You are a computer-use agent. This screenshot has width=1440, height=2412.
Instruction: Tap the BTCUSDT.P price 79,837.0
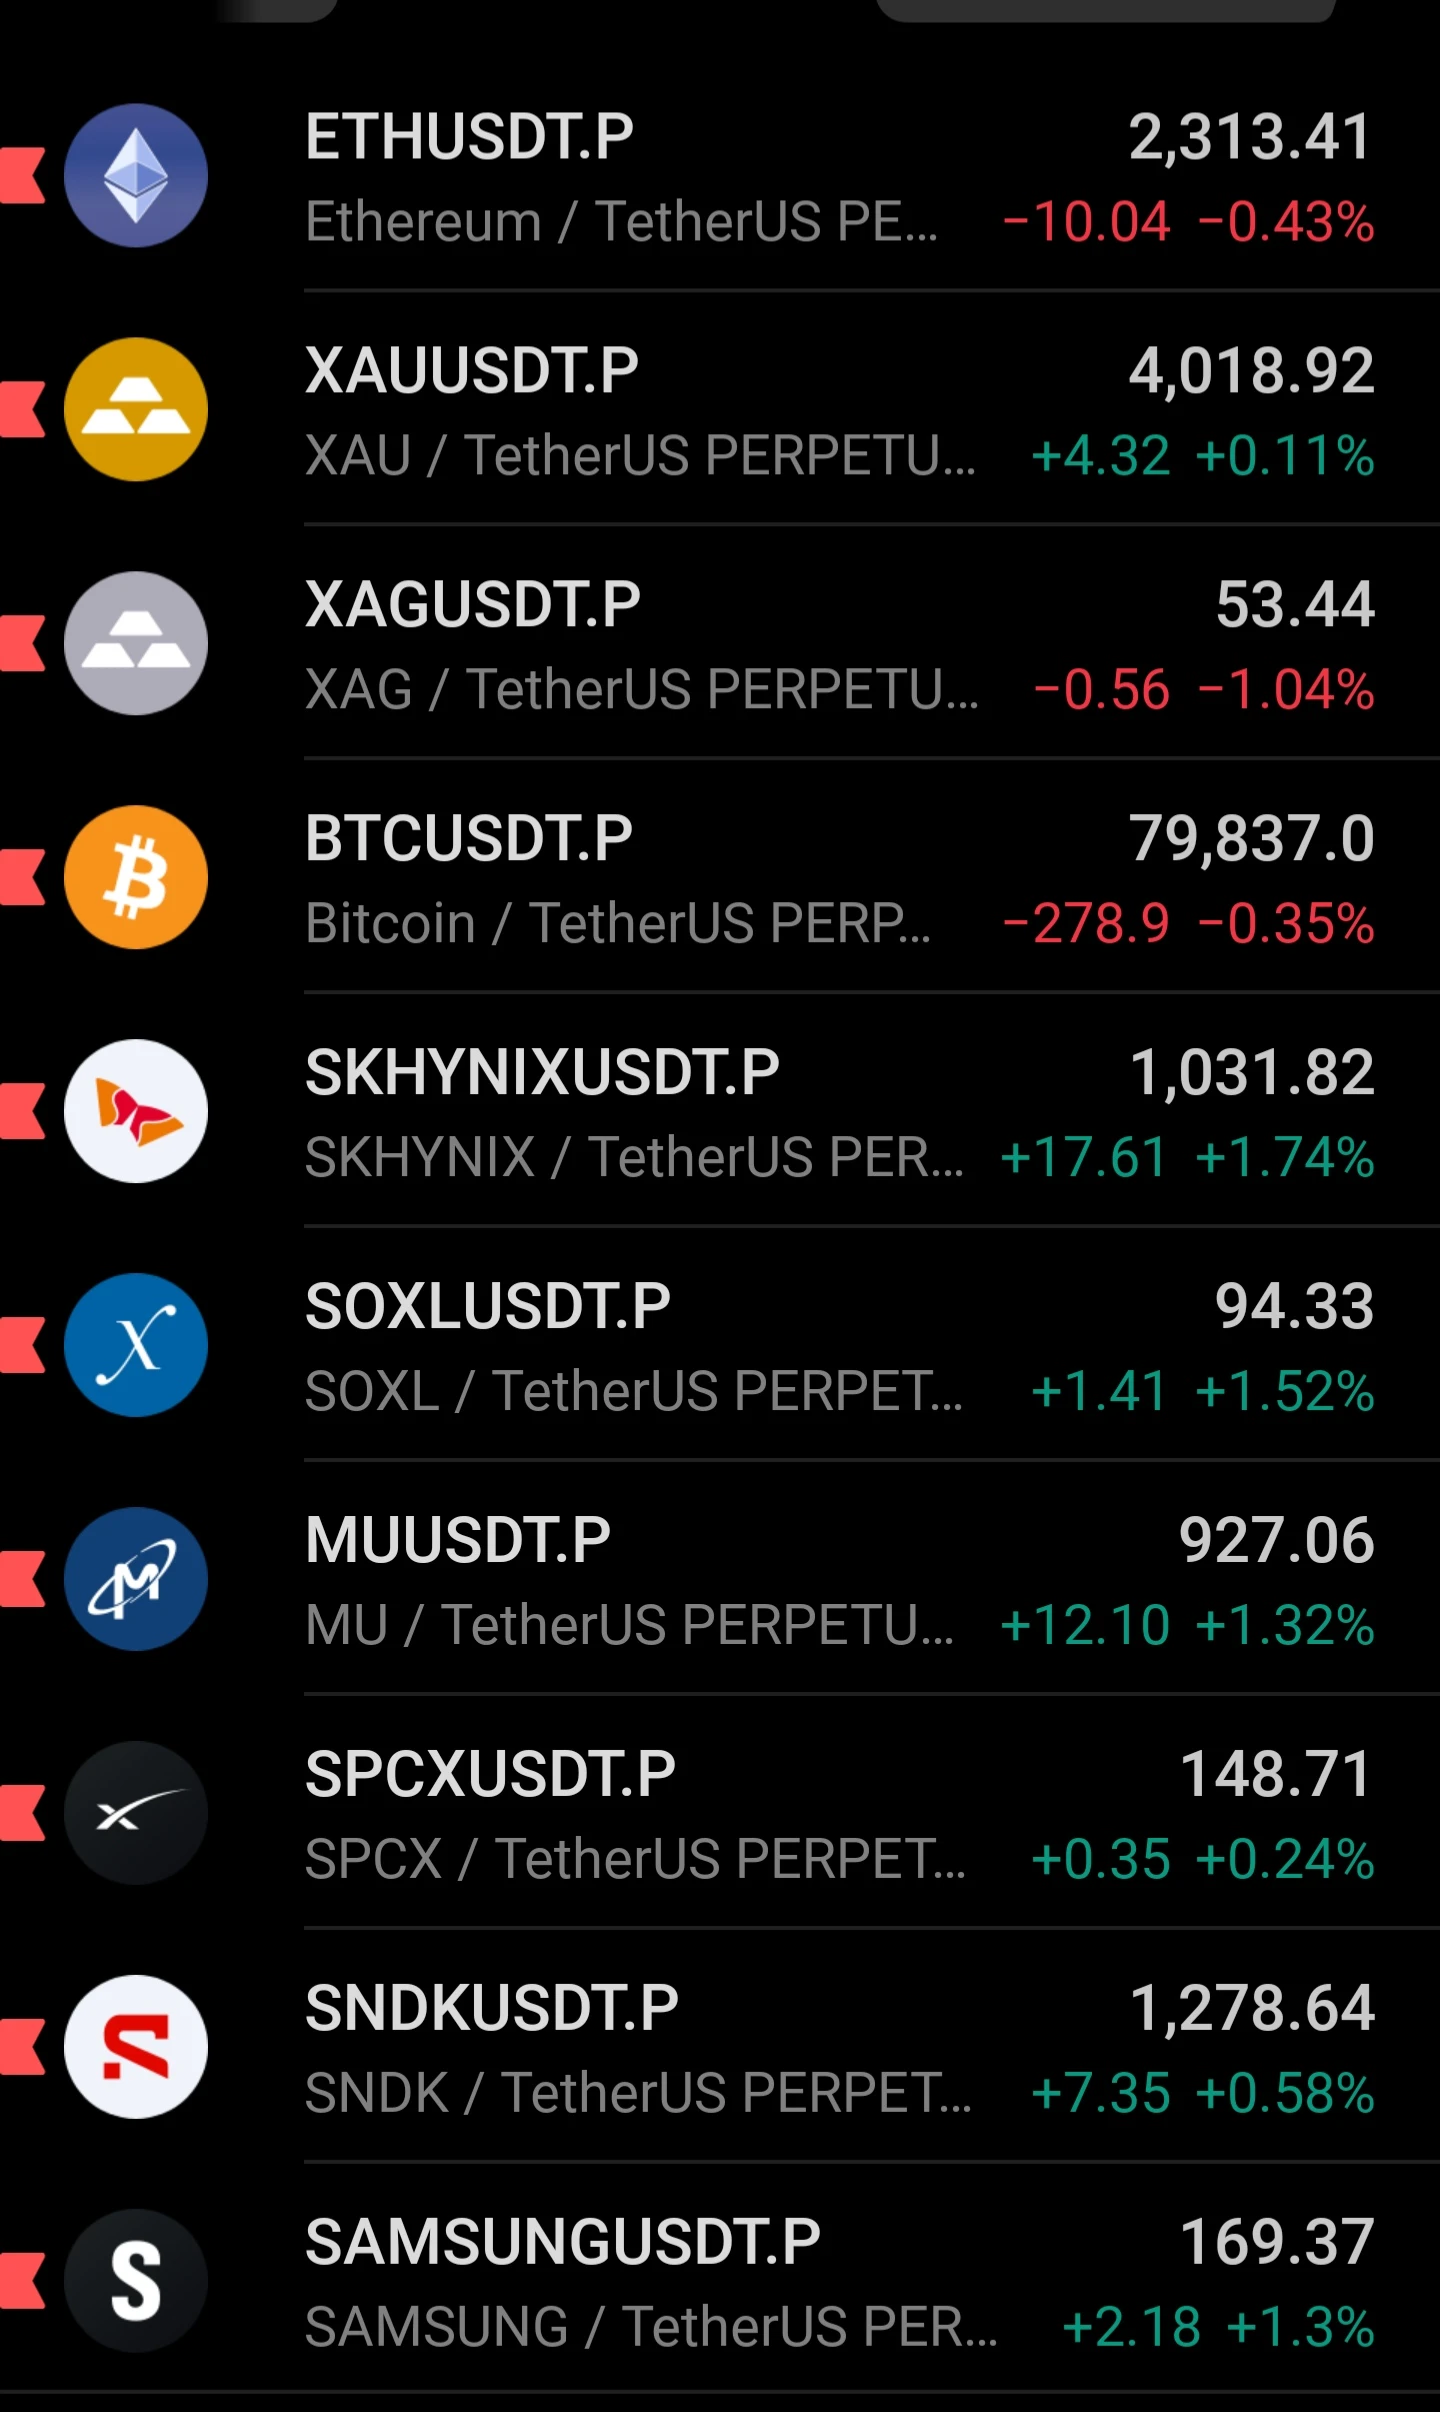pos(1252,838)
